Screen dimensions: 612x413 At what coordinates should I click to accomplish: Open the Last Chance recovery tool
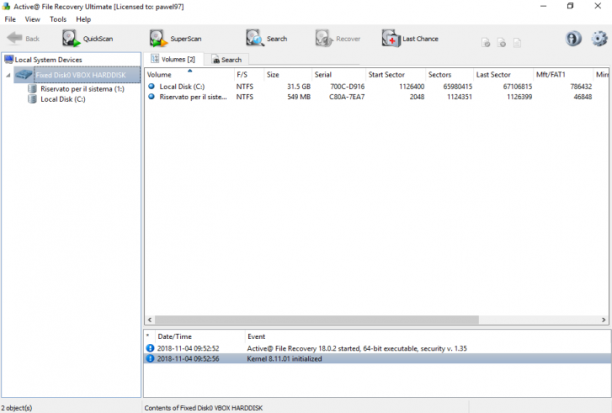click(410, 38)
